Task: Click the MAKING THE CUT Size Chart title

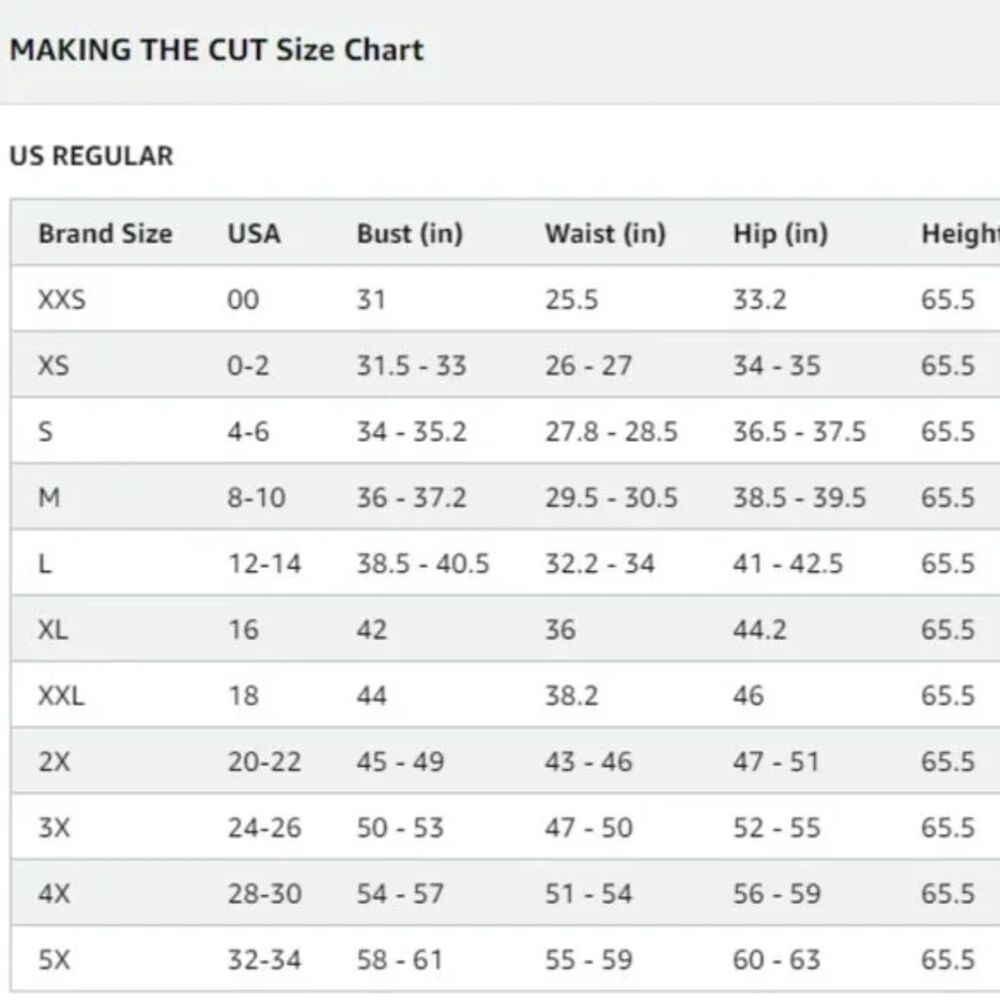Action: pyautogui.click(x=217, y=50)
